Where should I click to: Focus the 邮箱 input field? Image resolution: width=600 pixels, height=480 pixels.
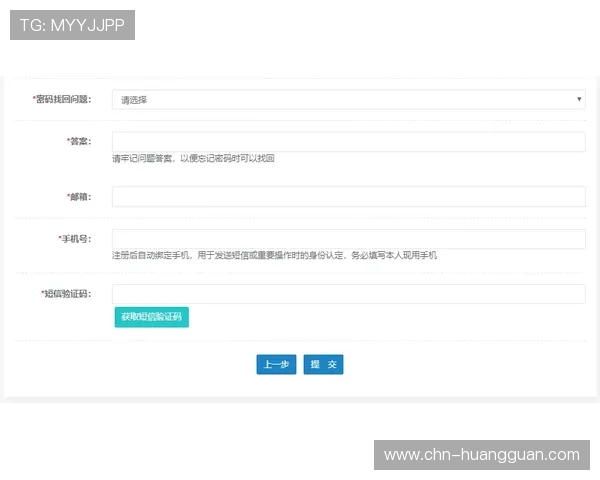tap(349, 197)
